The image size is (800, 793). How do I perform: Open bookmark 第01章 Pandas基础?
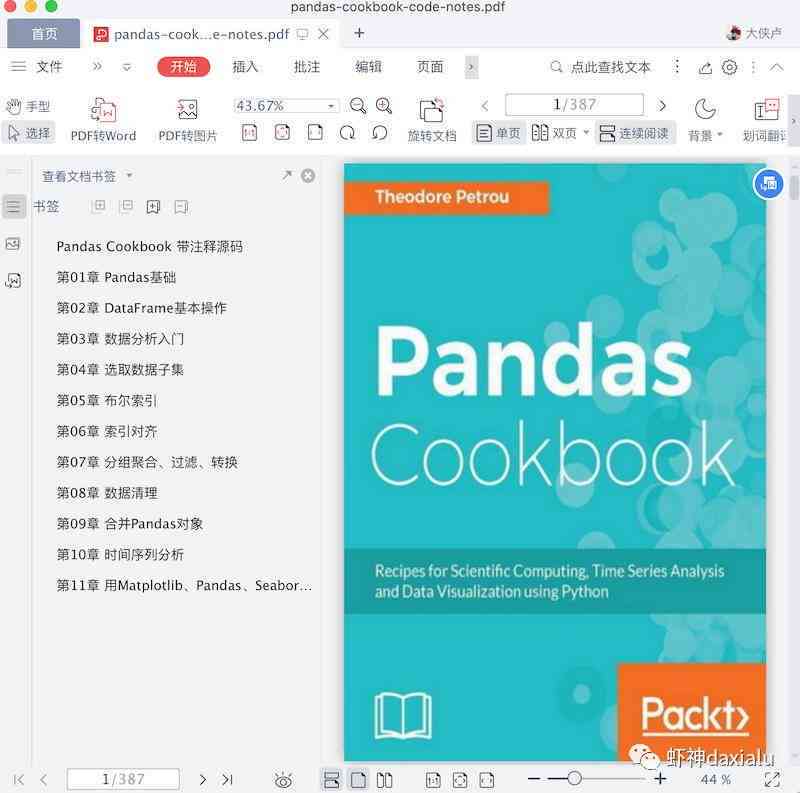(x=116, y=277)
